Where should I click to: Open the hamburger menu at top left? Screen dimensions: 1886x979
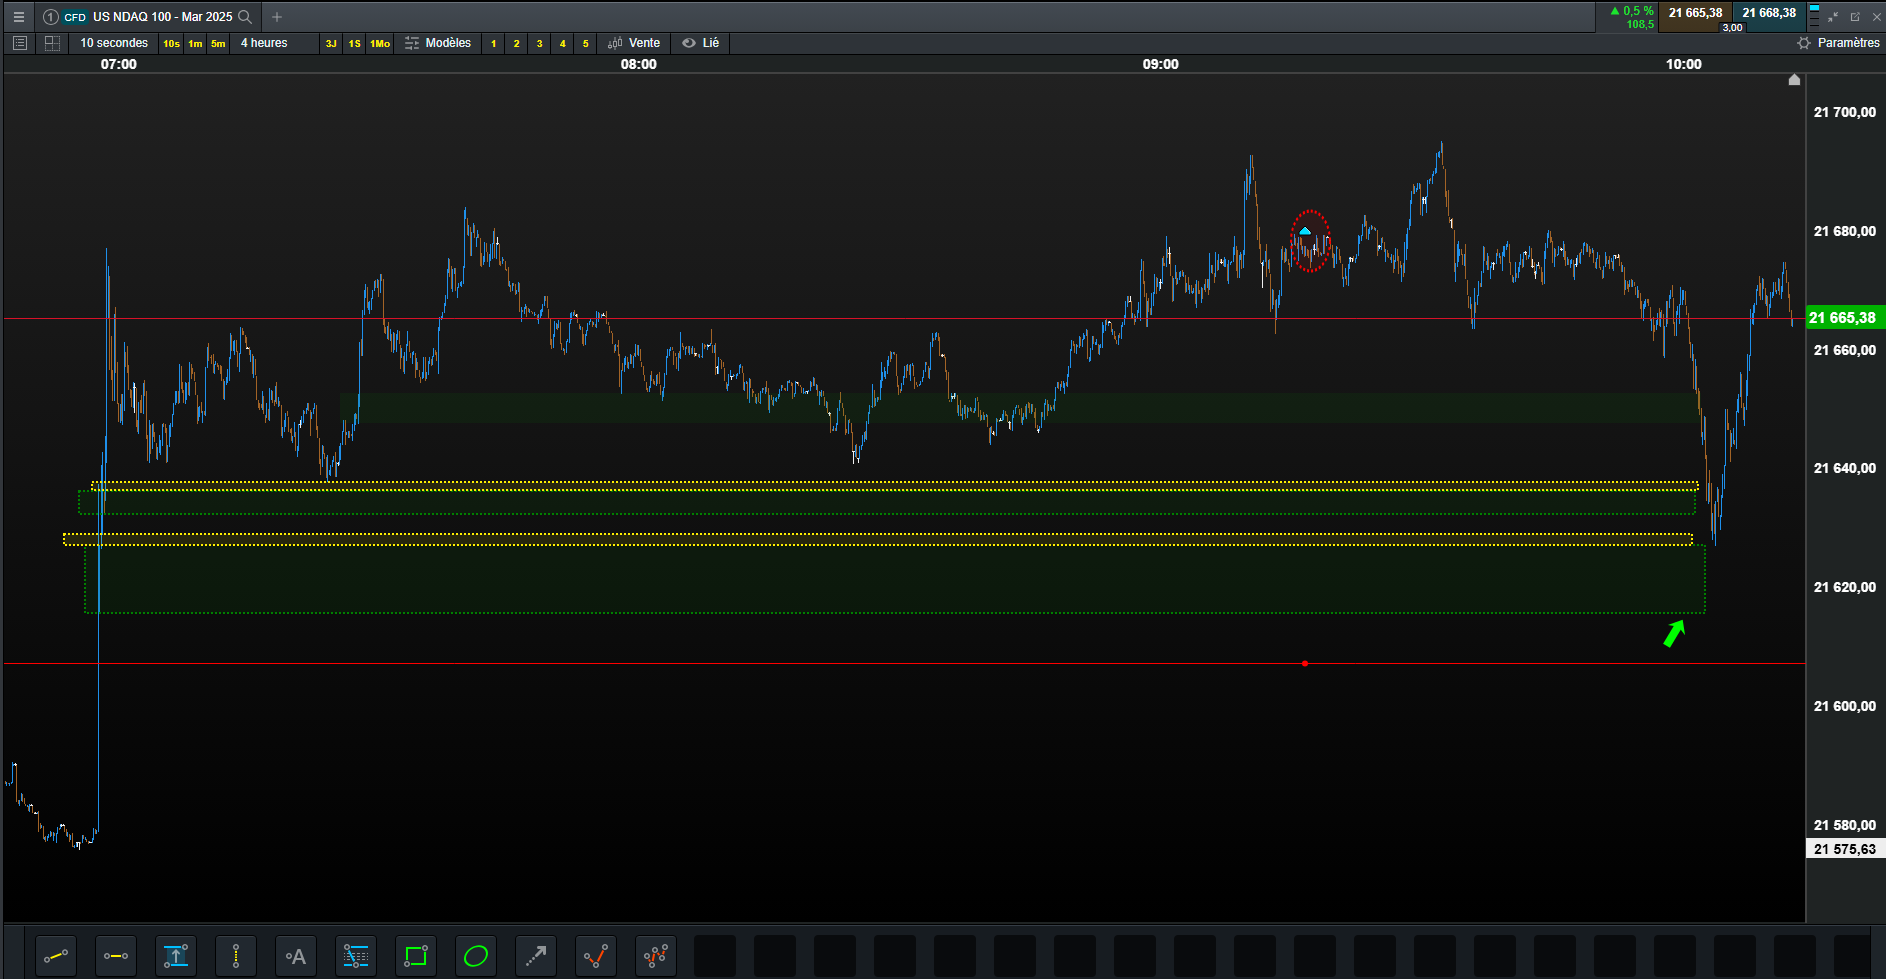tap(18, 17)
